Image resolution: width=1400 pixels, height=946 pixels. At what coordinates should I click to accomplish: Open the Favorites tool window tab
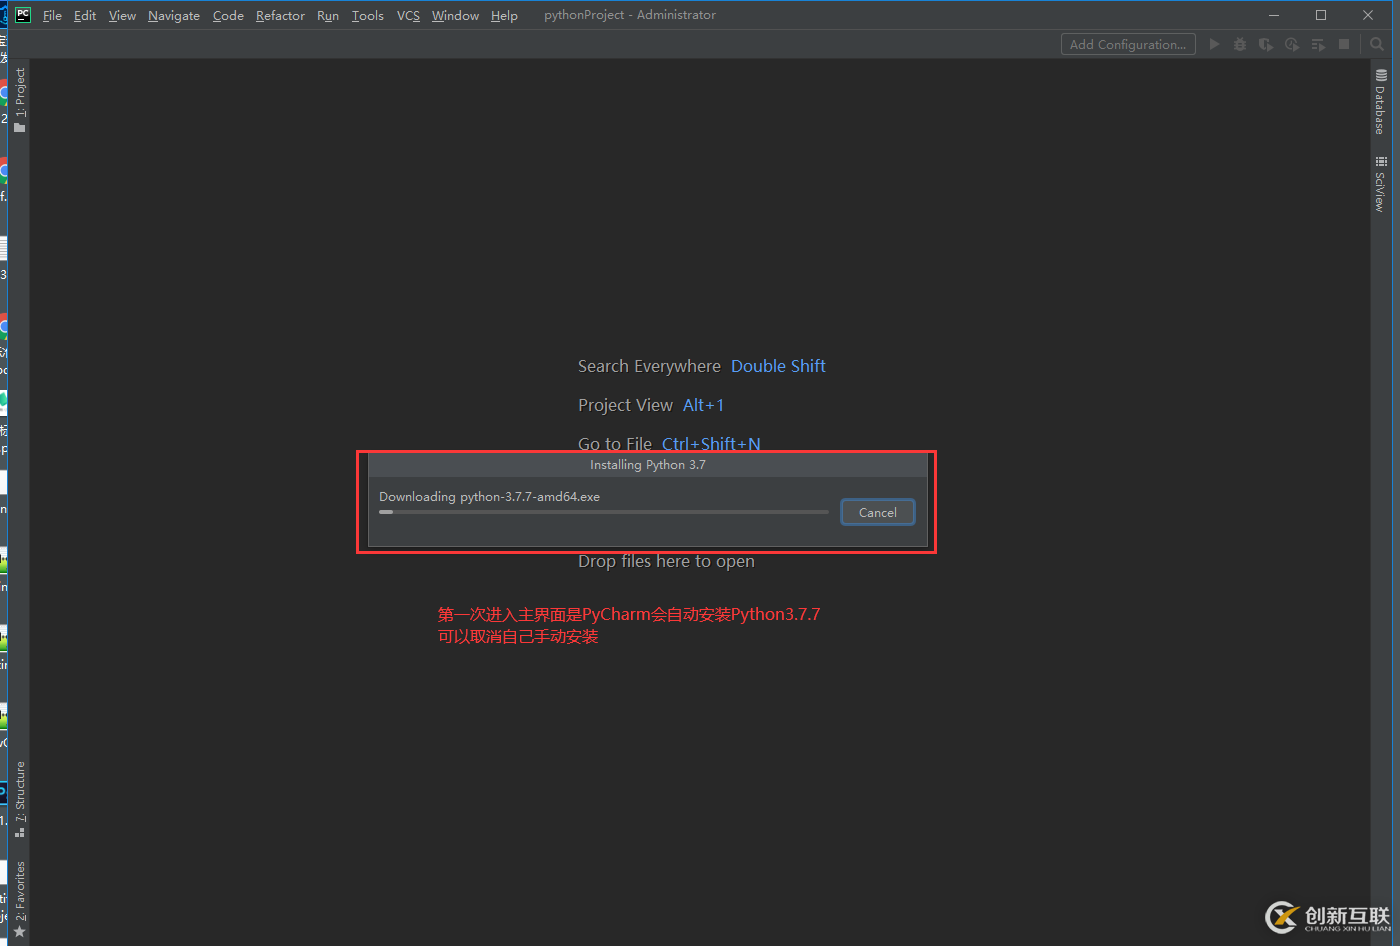coord(19,899)
